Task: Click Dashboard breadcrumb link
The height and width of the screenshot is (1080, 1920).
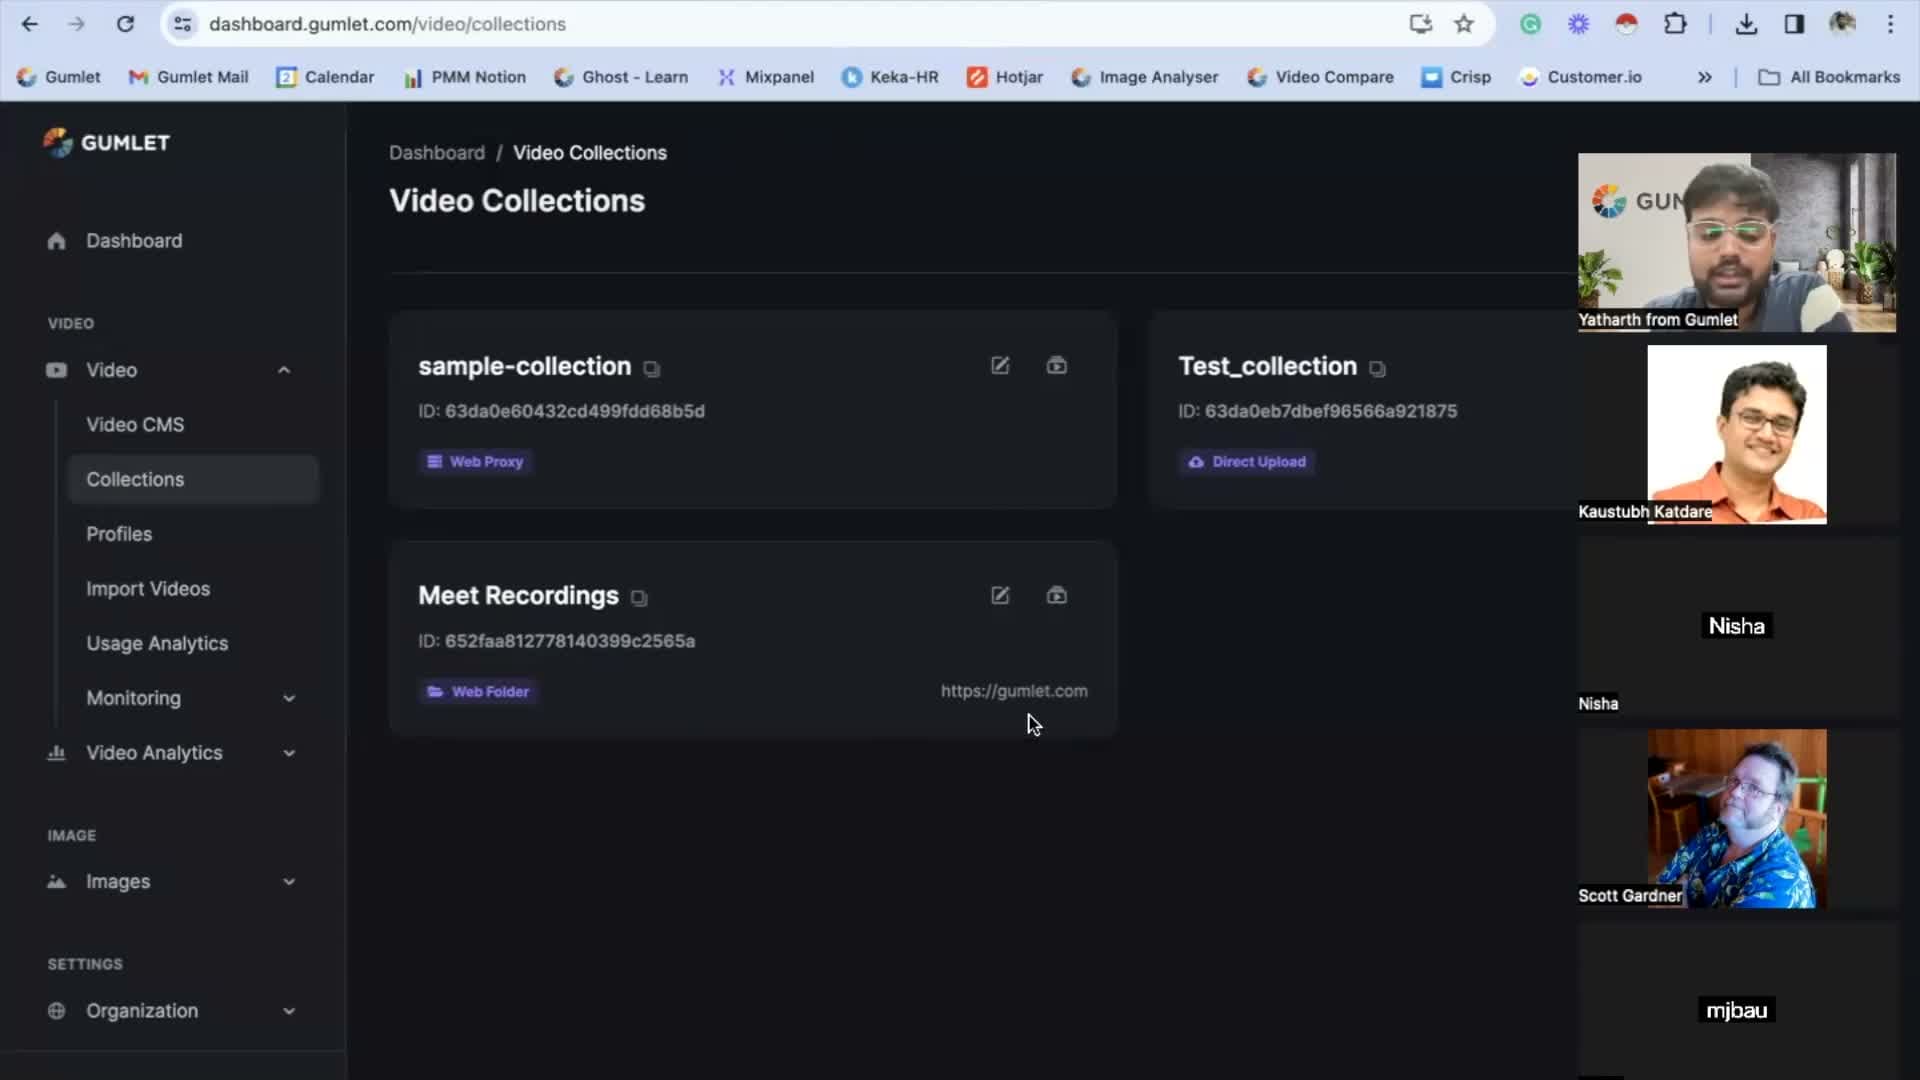Action: coord(436,153)
